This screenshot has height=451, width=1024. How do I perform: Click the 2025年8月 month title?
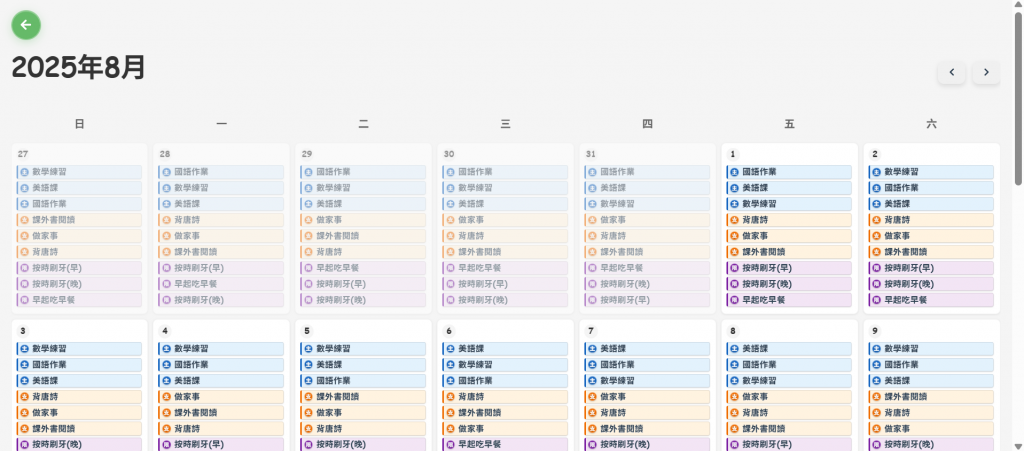pos(78,67)
